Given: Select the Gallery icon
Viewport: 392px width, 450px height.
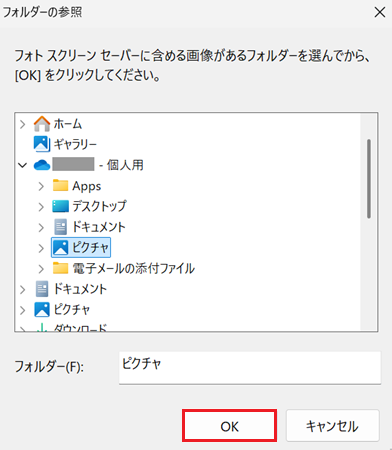Looking at the screenshot, I should (x=42, y=144).
